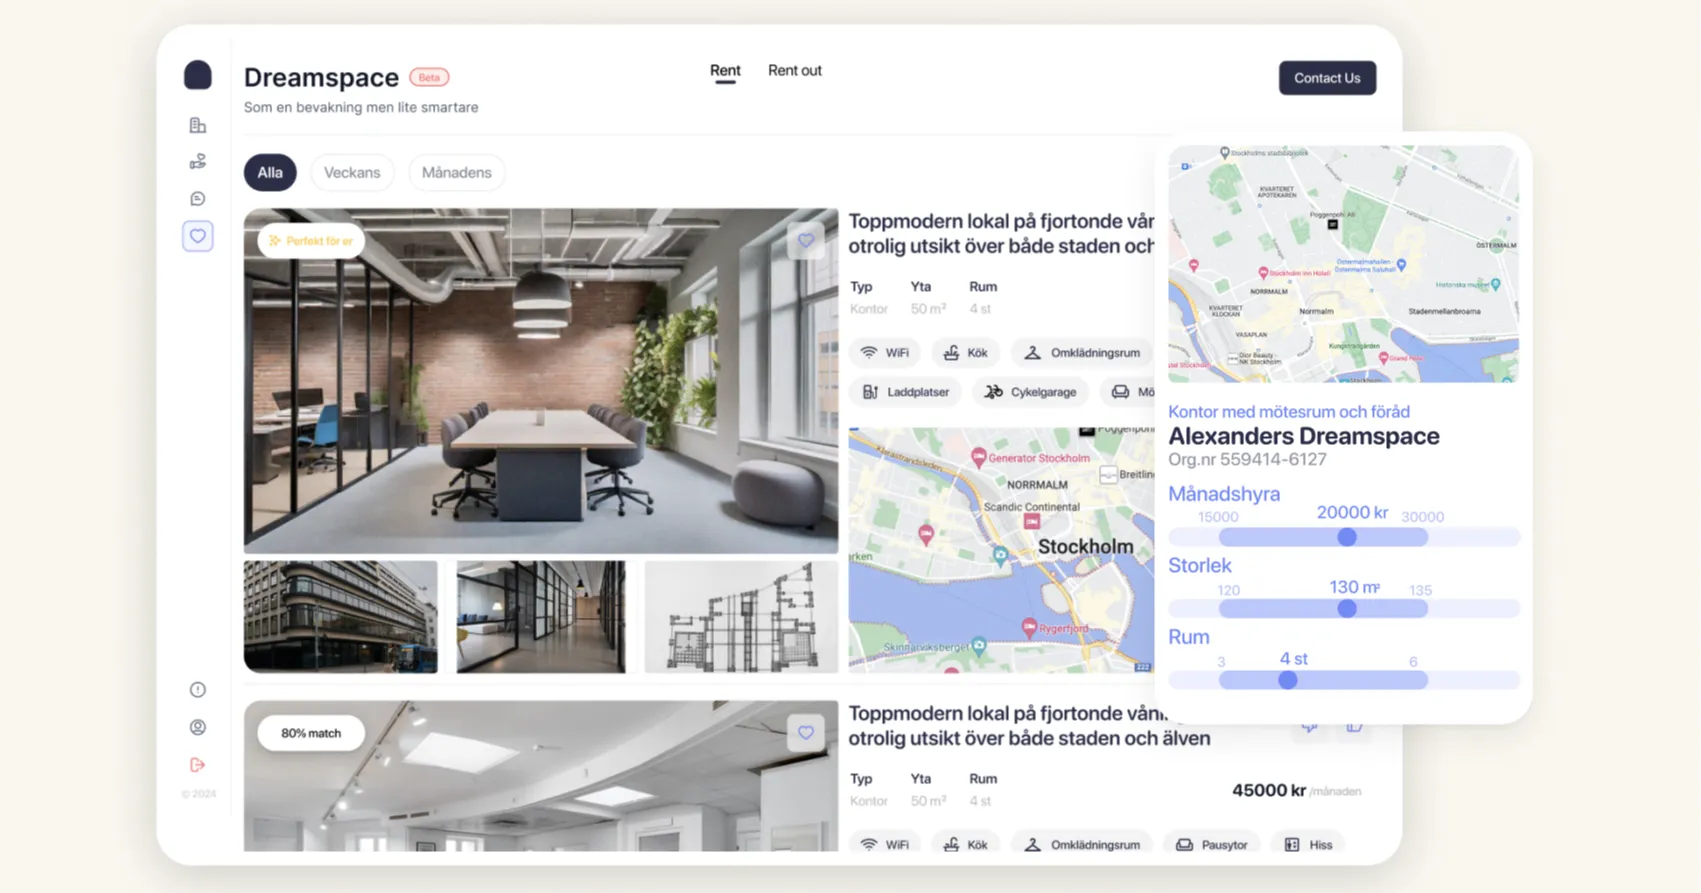This screenshot has height=893, width=1701.
Task: Open the favorites heart sidebar icon
Action: 198,236
